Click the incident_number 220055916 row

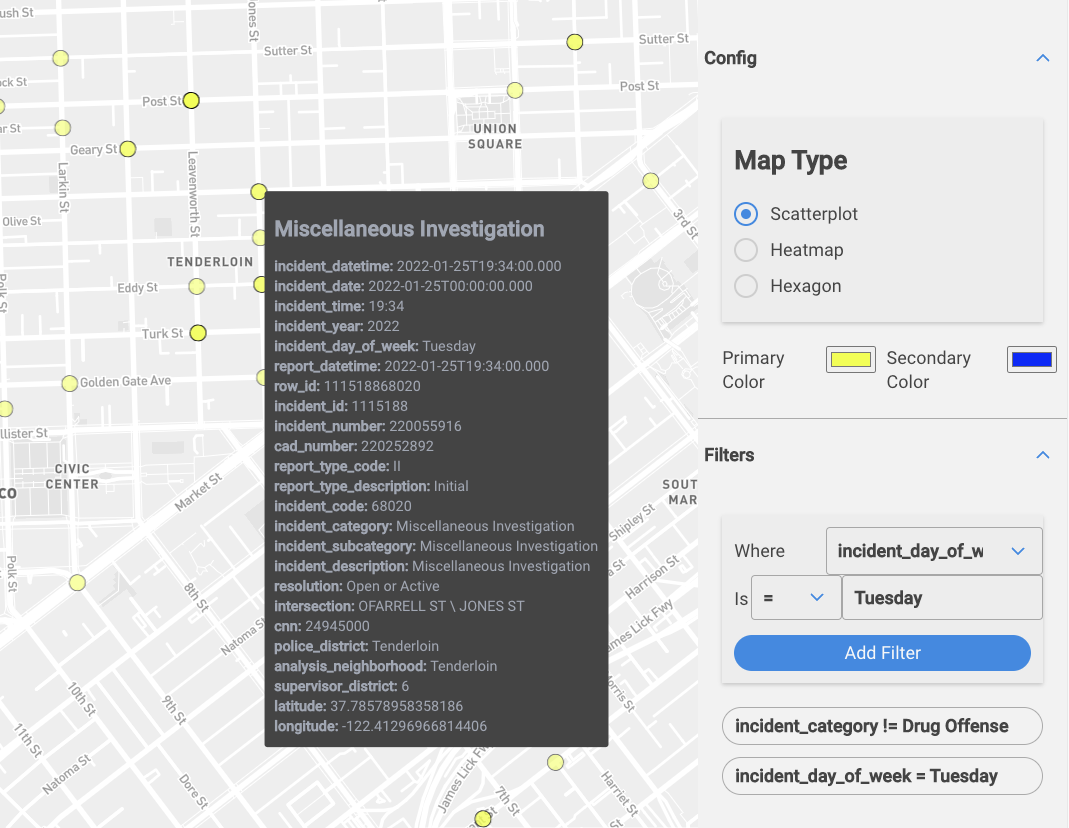[367, 426]
